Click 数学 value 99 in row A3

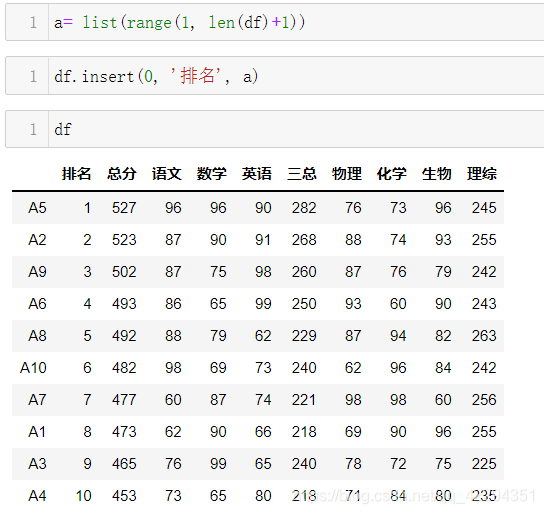click(x=218, y=464)
